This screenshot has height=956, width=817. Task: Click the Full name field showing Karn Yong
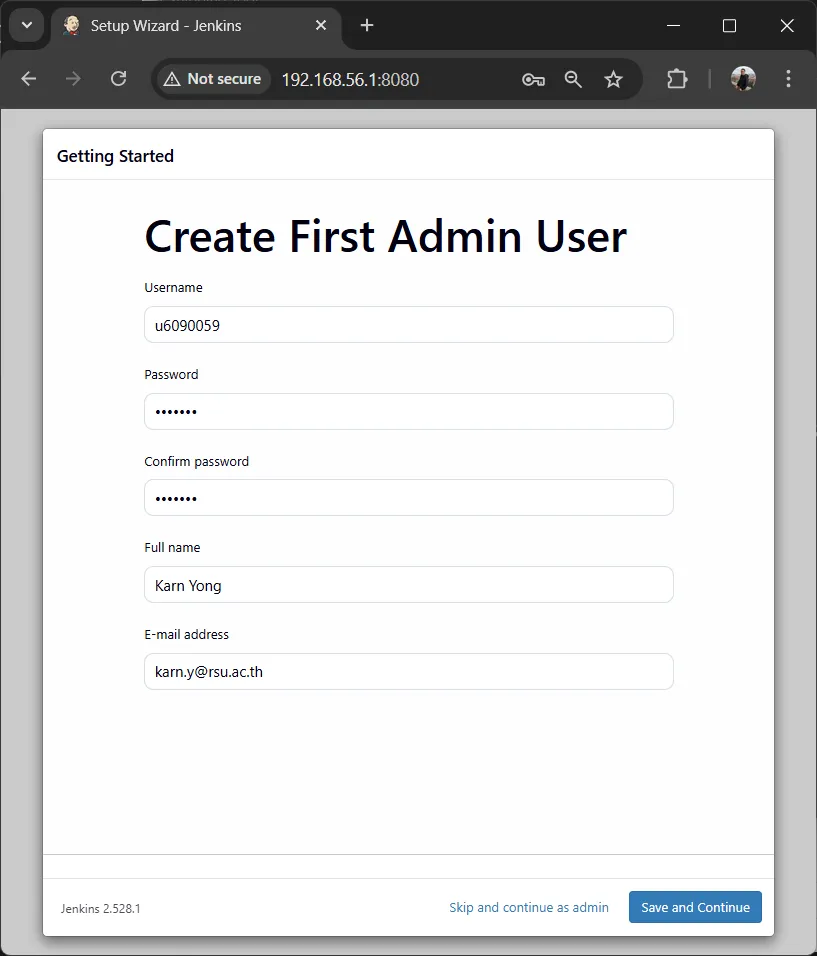click(x=408, y=584)
